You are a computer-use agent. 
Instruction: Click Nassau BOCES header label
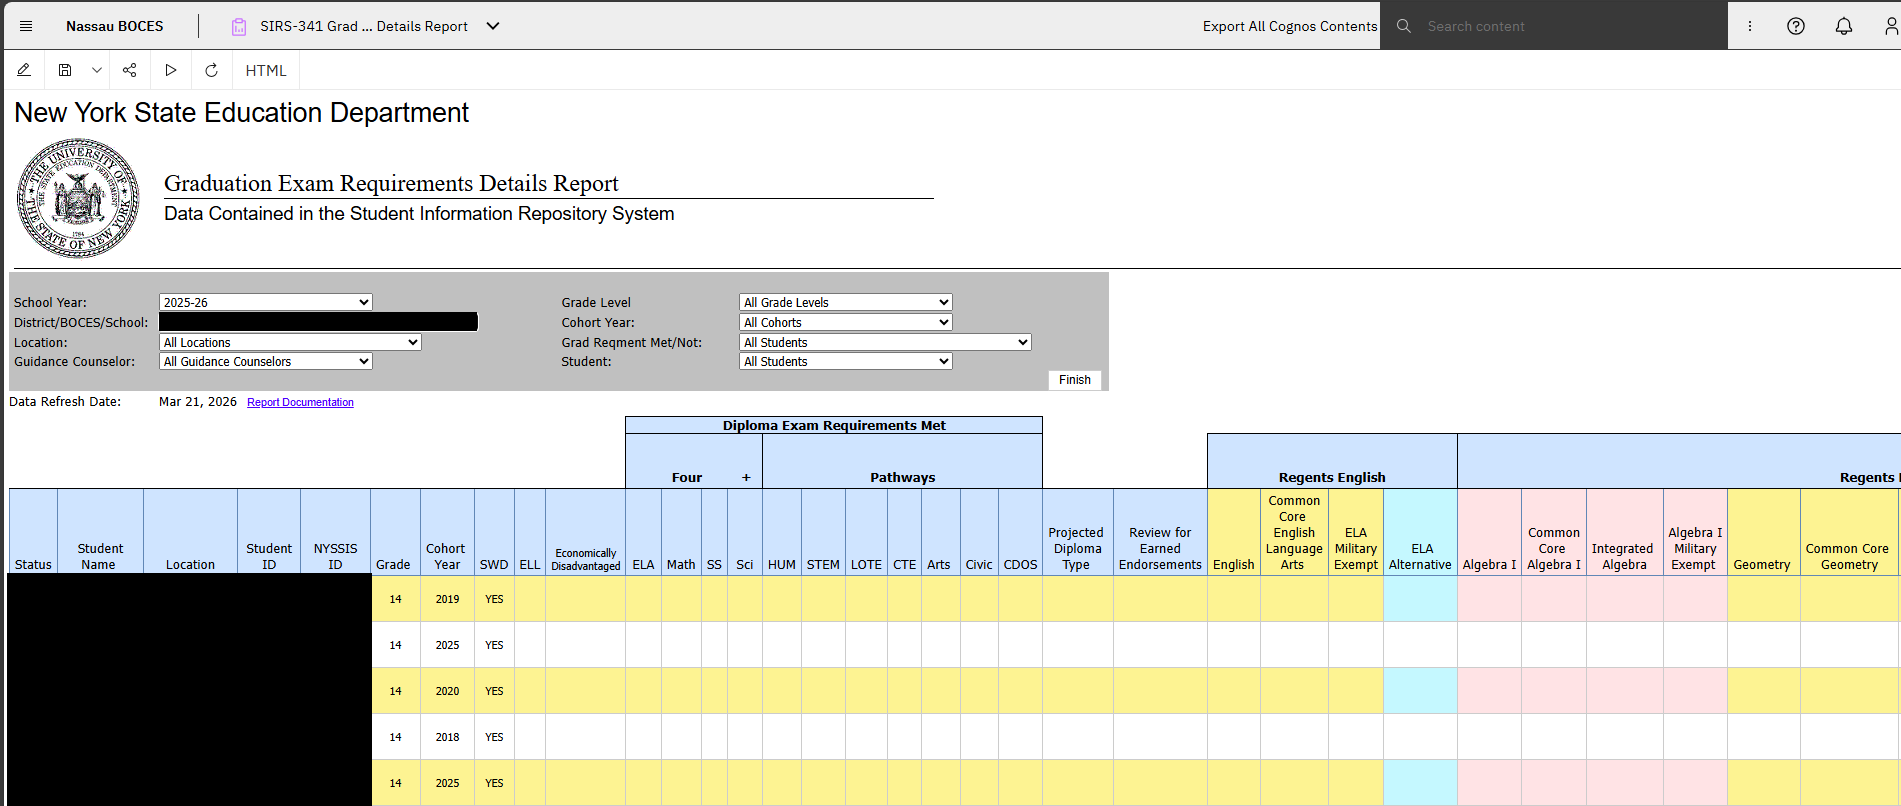click(115, 26)
